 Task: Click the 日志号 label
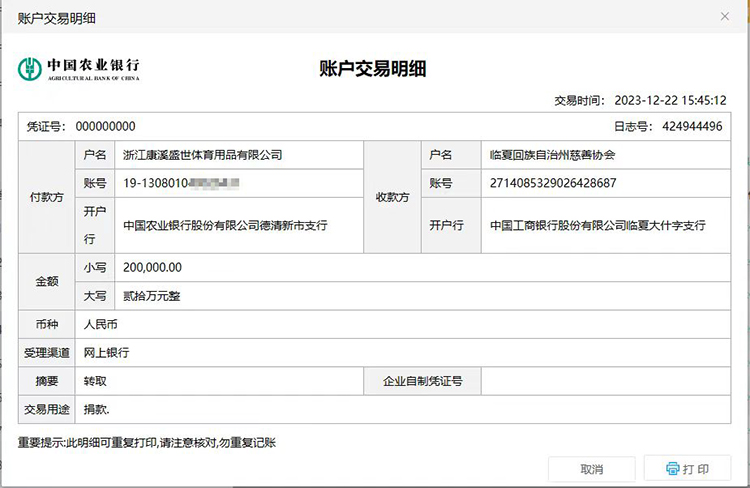(x=633, y=126)
